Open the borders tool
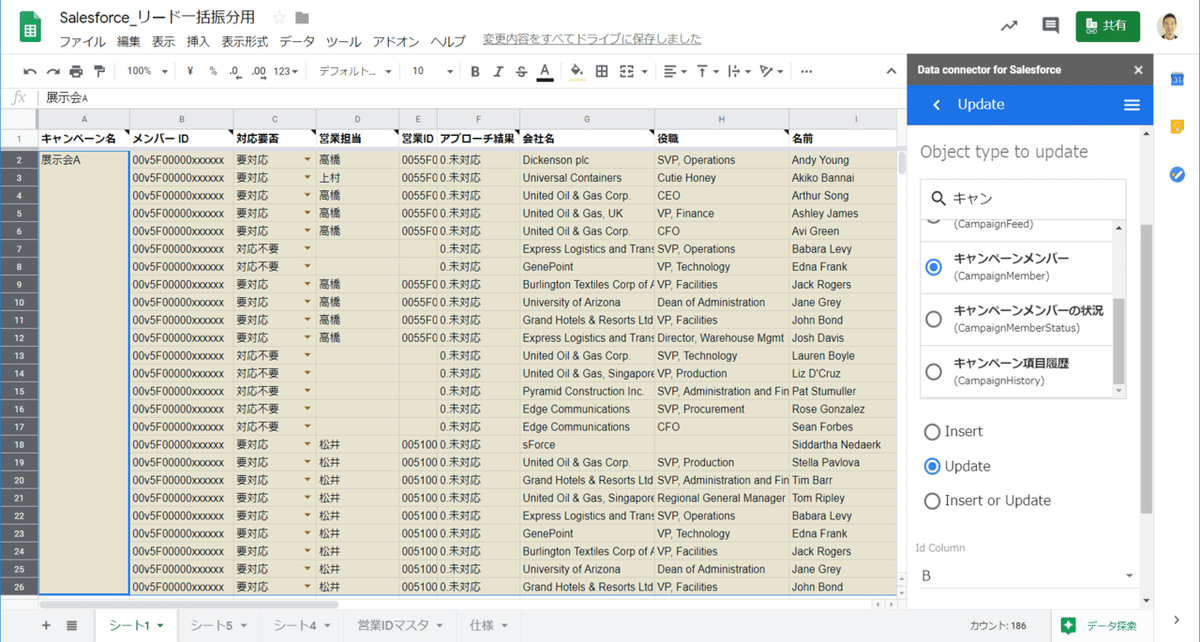Viewport: 1200px width, 642px height. point(602,72)
